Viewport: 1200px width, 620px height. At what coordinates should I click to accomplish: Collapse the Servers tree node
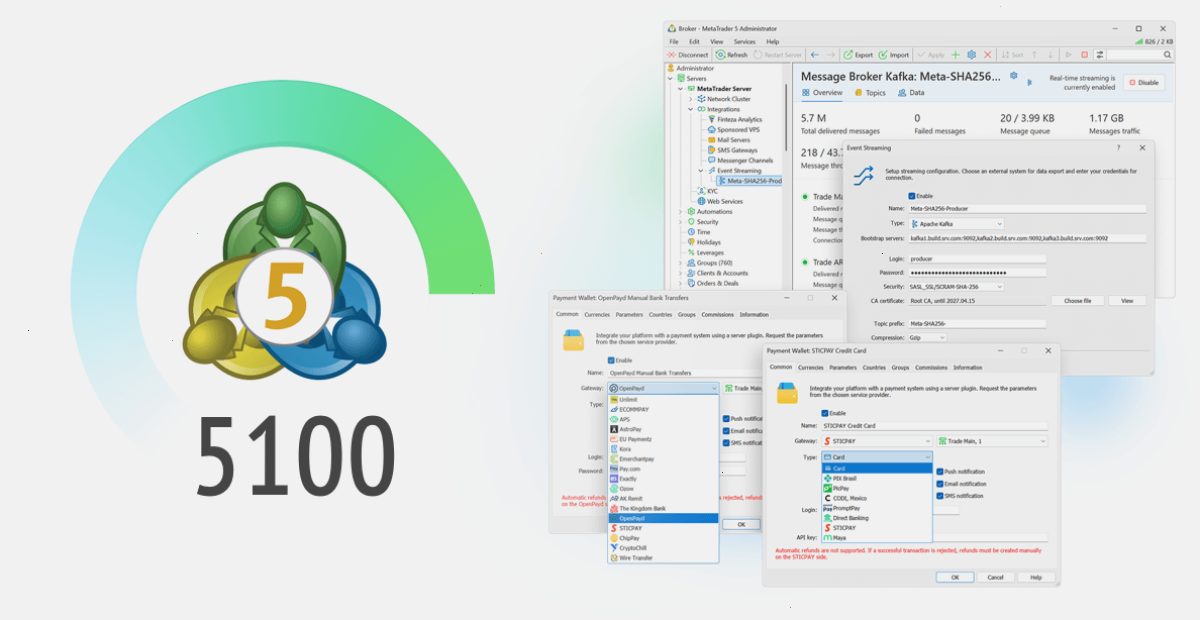point(670,78)
